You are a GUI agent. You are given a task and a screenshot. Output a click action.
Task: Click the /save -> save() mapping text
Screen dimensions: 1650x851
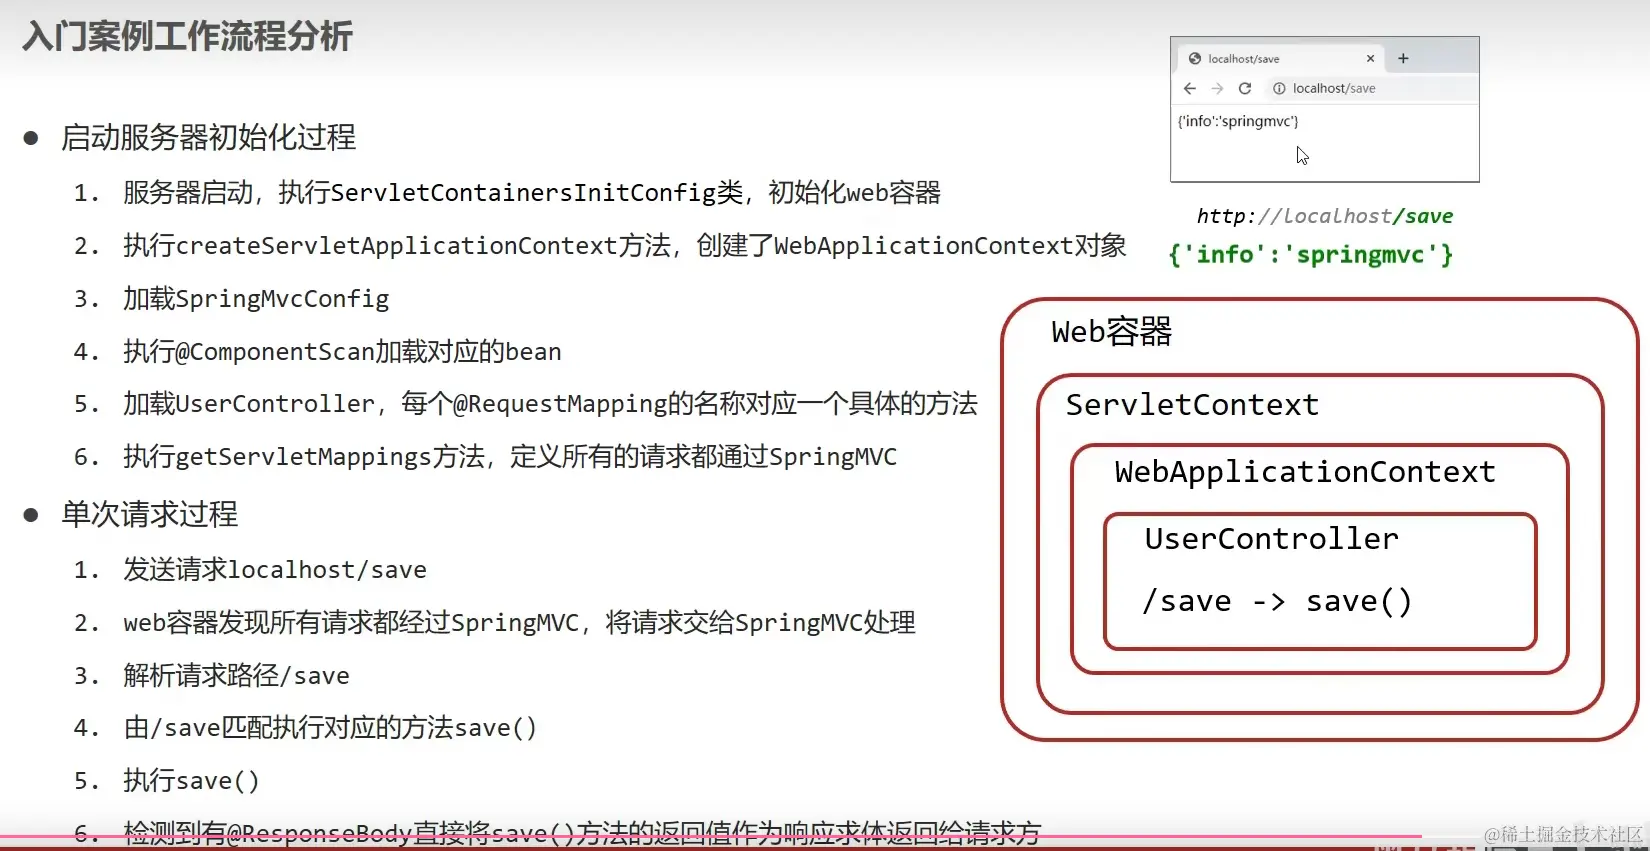(x=1277, y=602)
